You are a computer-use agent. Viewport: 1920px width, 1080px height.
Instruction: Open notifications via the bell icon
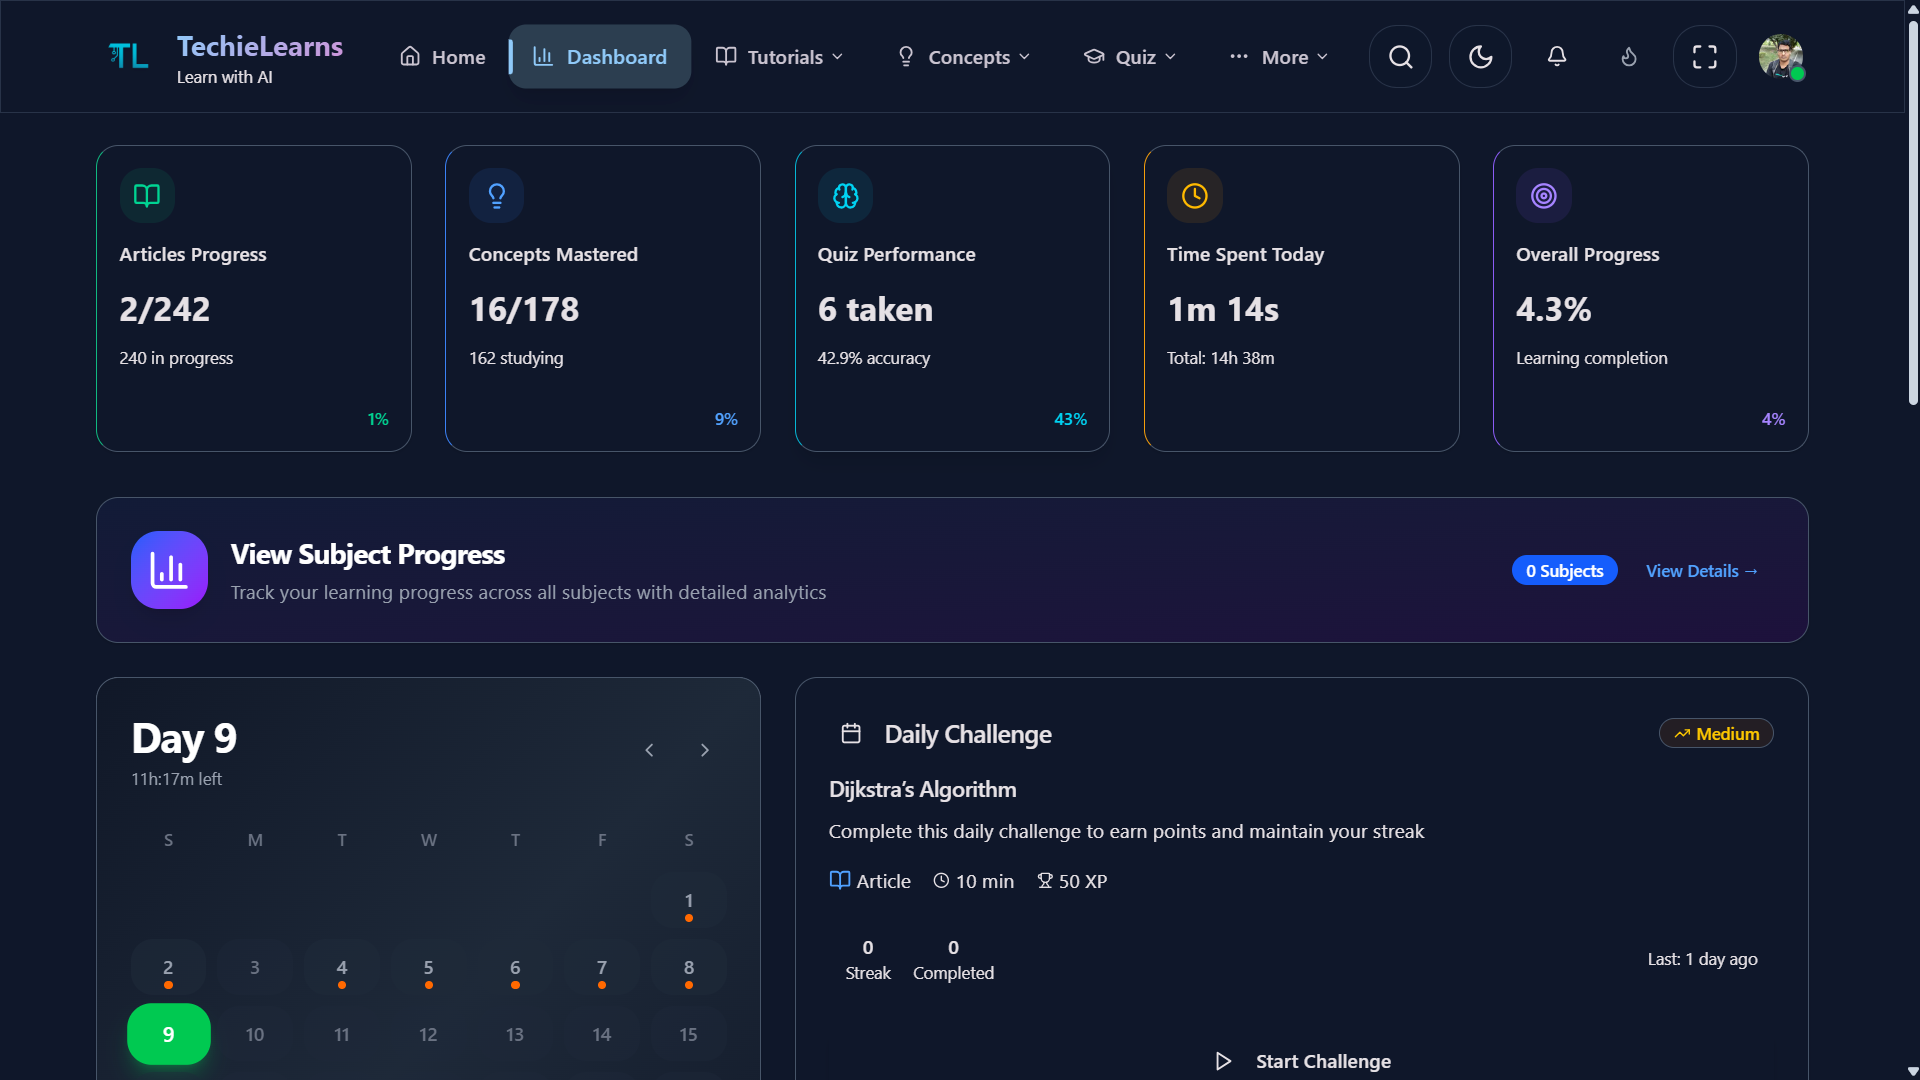coord(1557,57)
